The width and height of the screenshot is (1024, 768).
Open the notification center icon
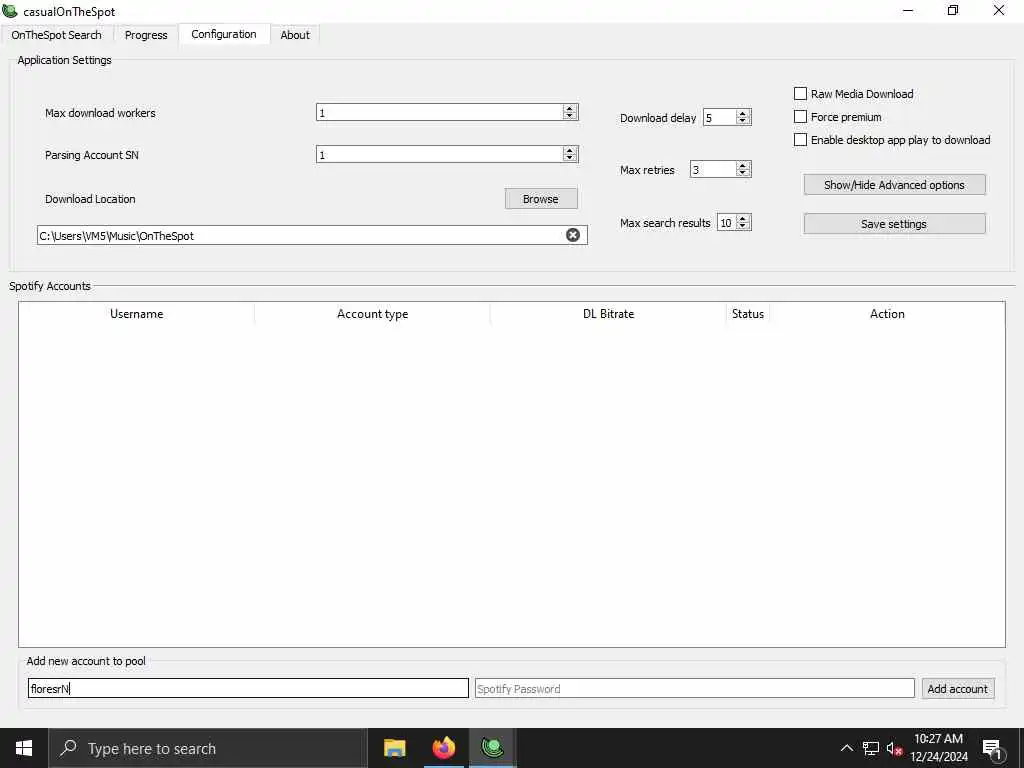[x=993, y=749]
